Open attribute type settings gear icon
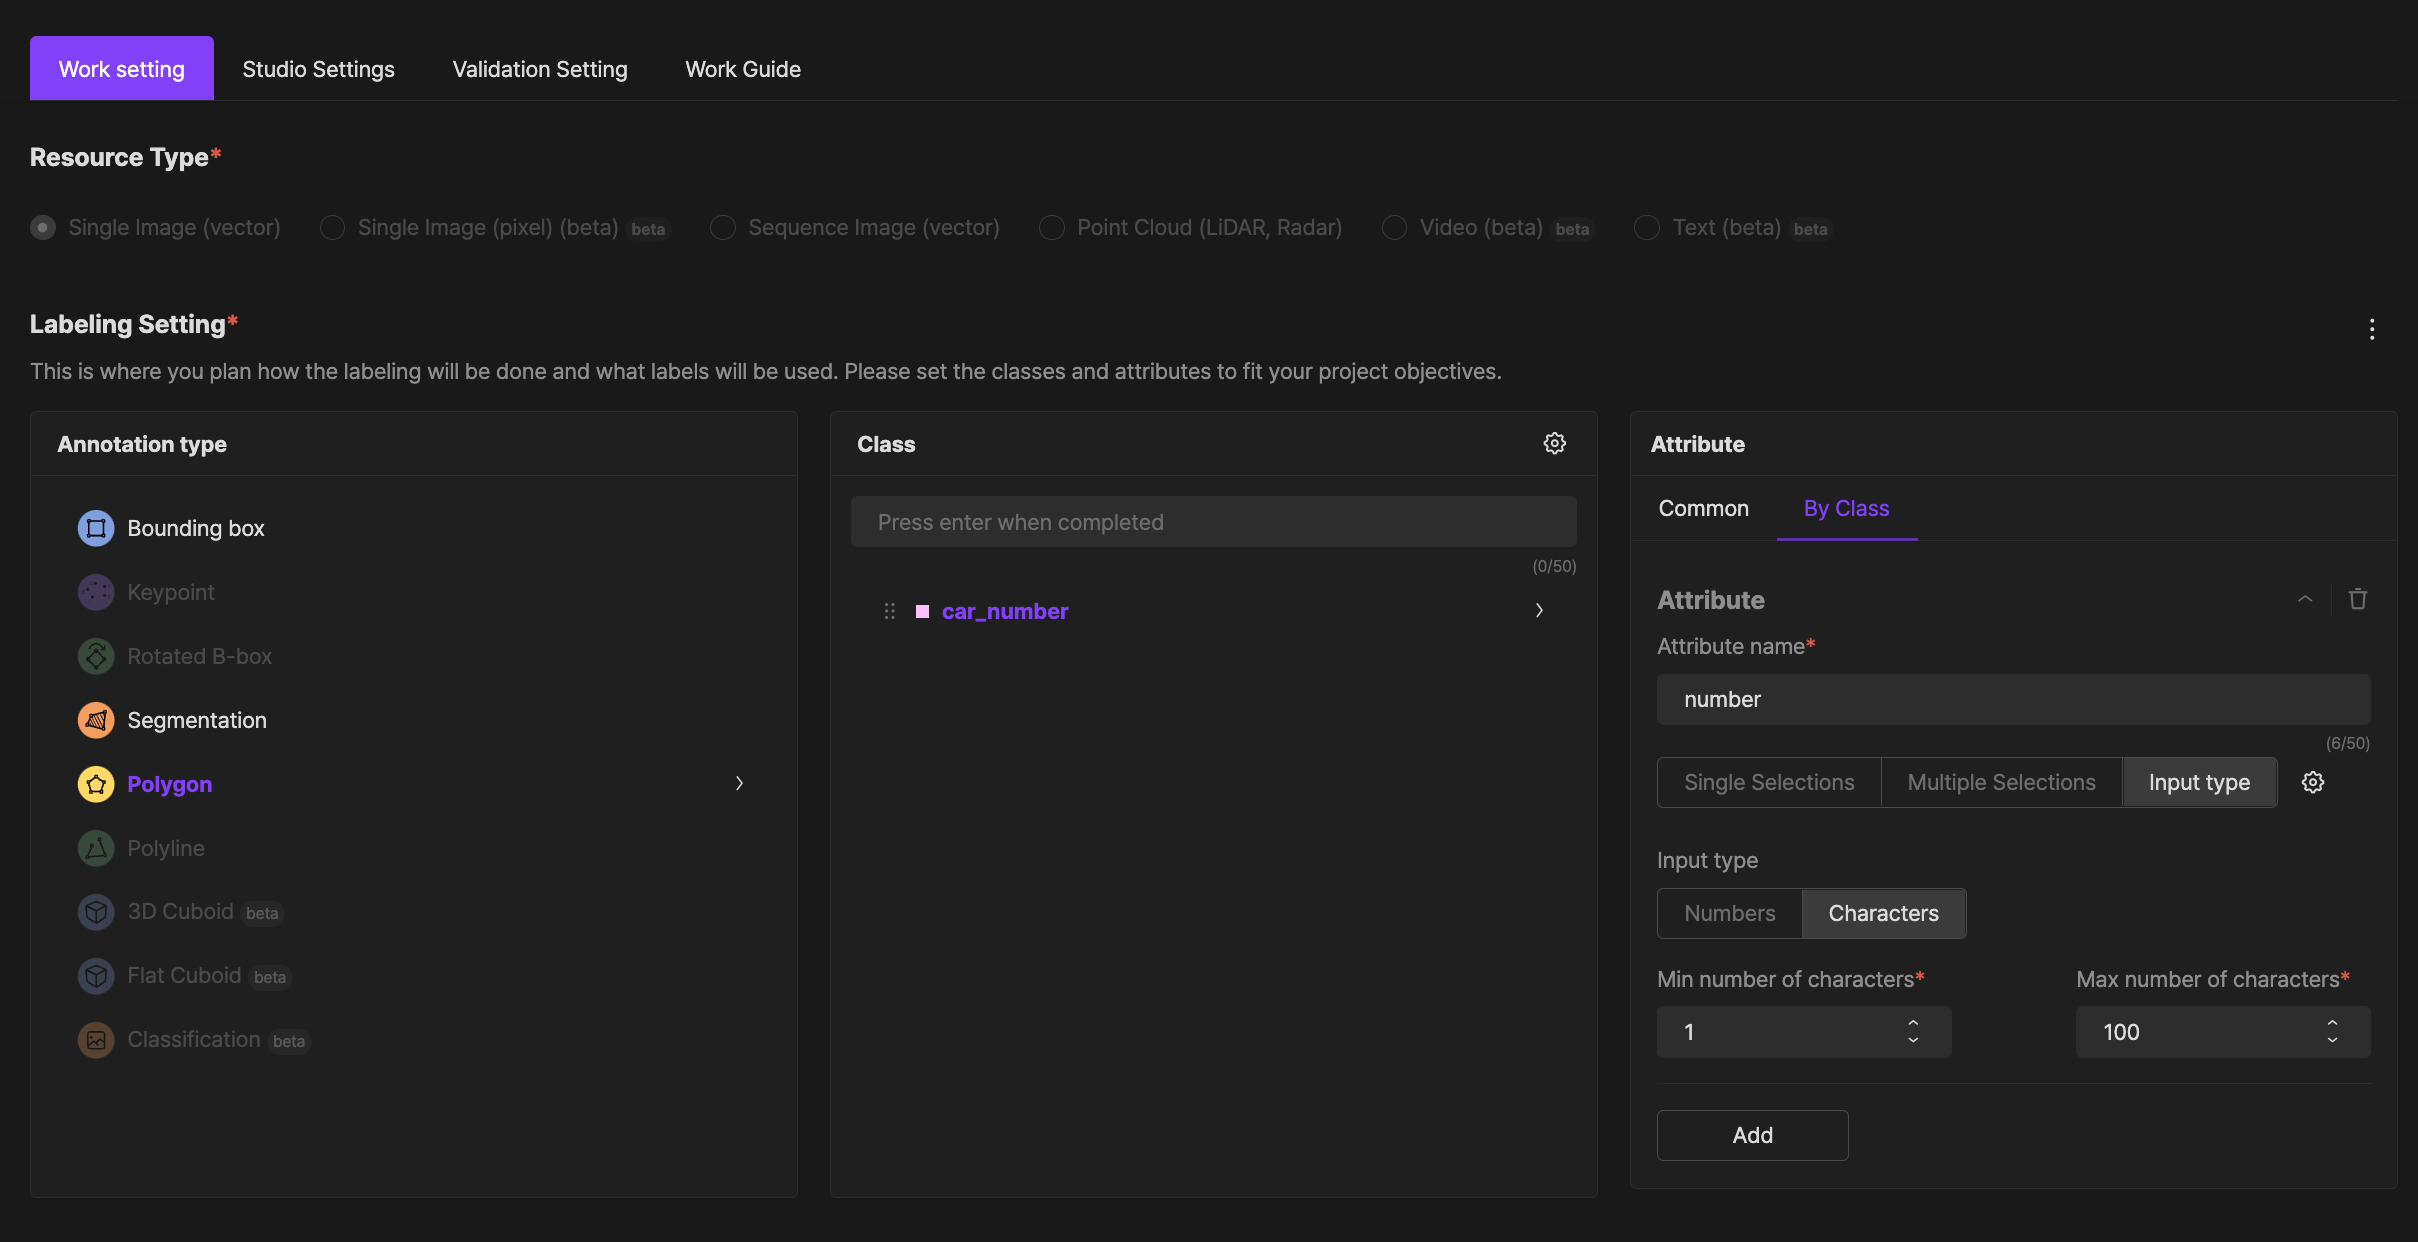The width and height of the screenshot is (2418, 1242). click(x=2313, y=782)
